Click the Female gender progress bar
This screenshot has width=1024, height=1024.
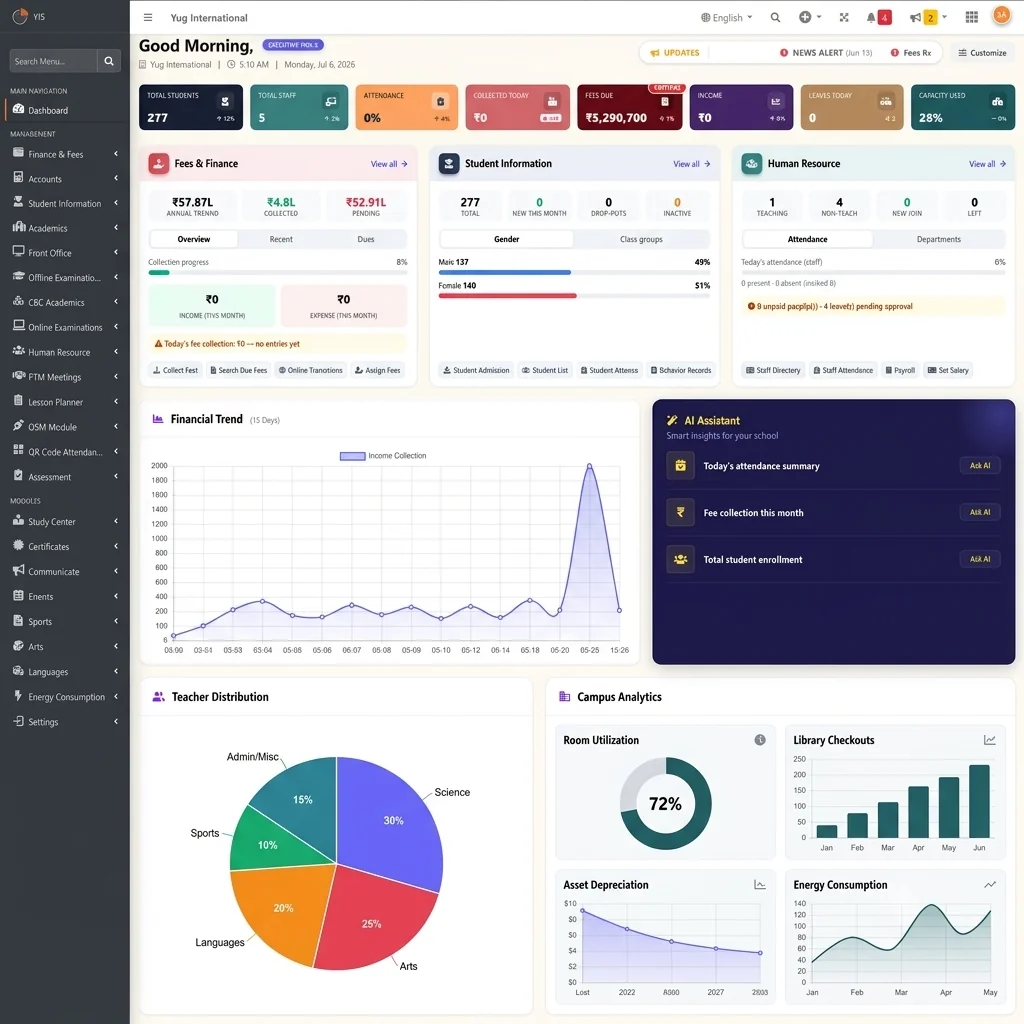(x=574, y=296)
